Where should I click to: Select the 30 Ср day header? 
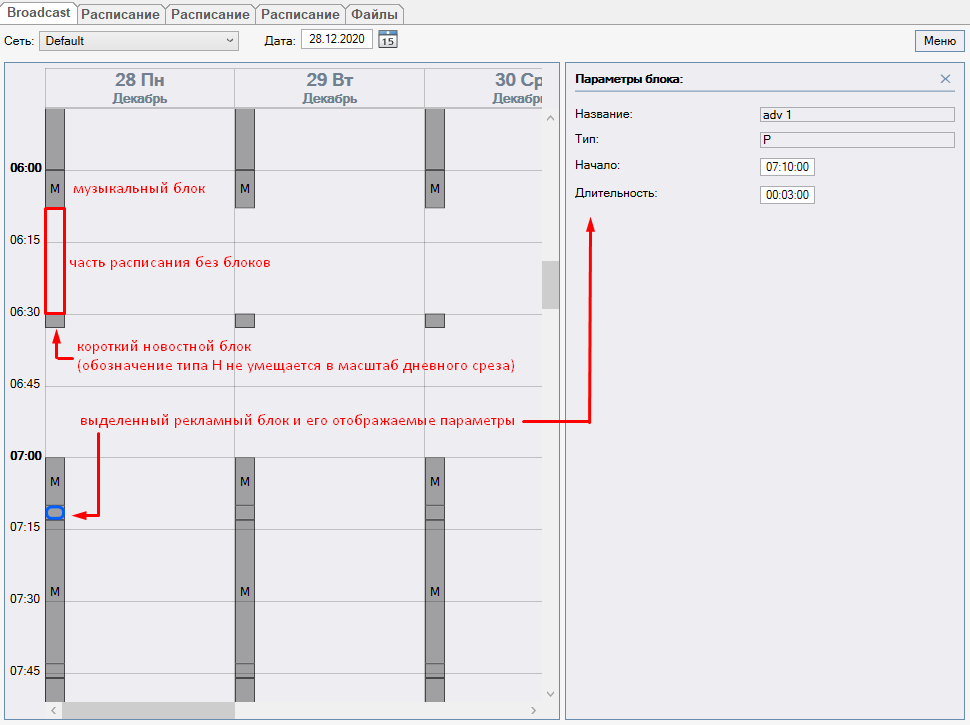pos(484,88)
